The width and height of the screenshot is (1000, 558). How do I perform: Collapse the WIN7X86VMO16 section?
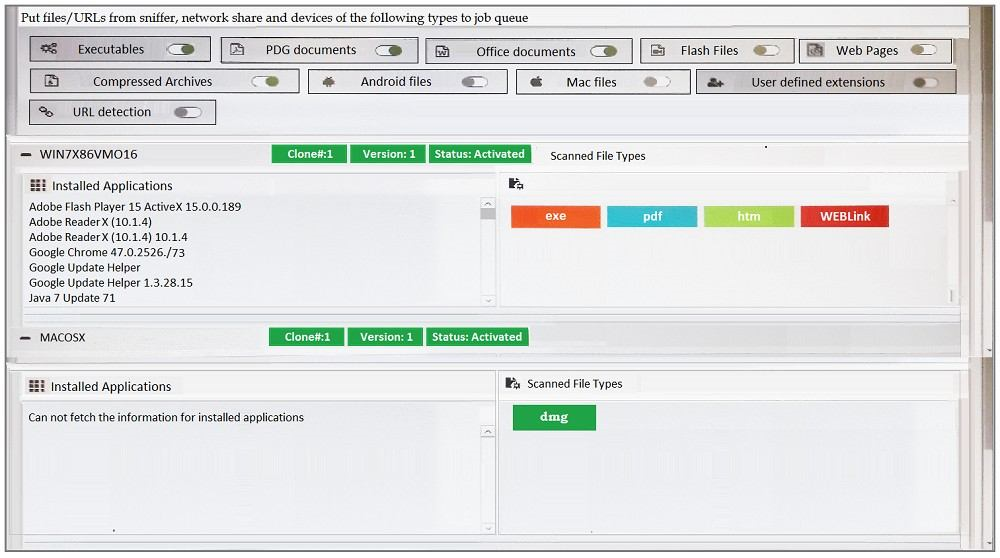coord(26,155)
